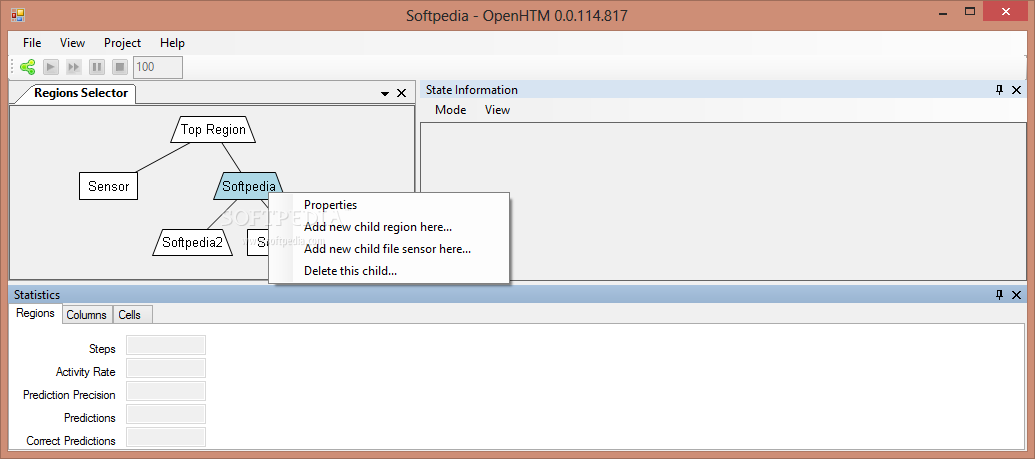Click the Steps value field
This screenshot has height=459, width=1035.
(x=166, y=345)
